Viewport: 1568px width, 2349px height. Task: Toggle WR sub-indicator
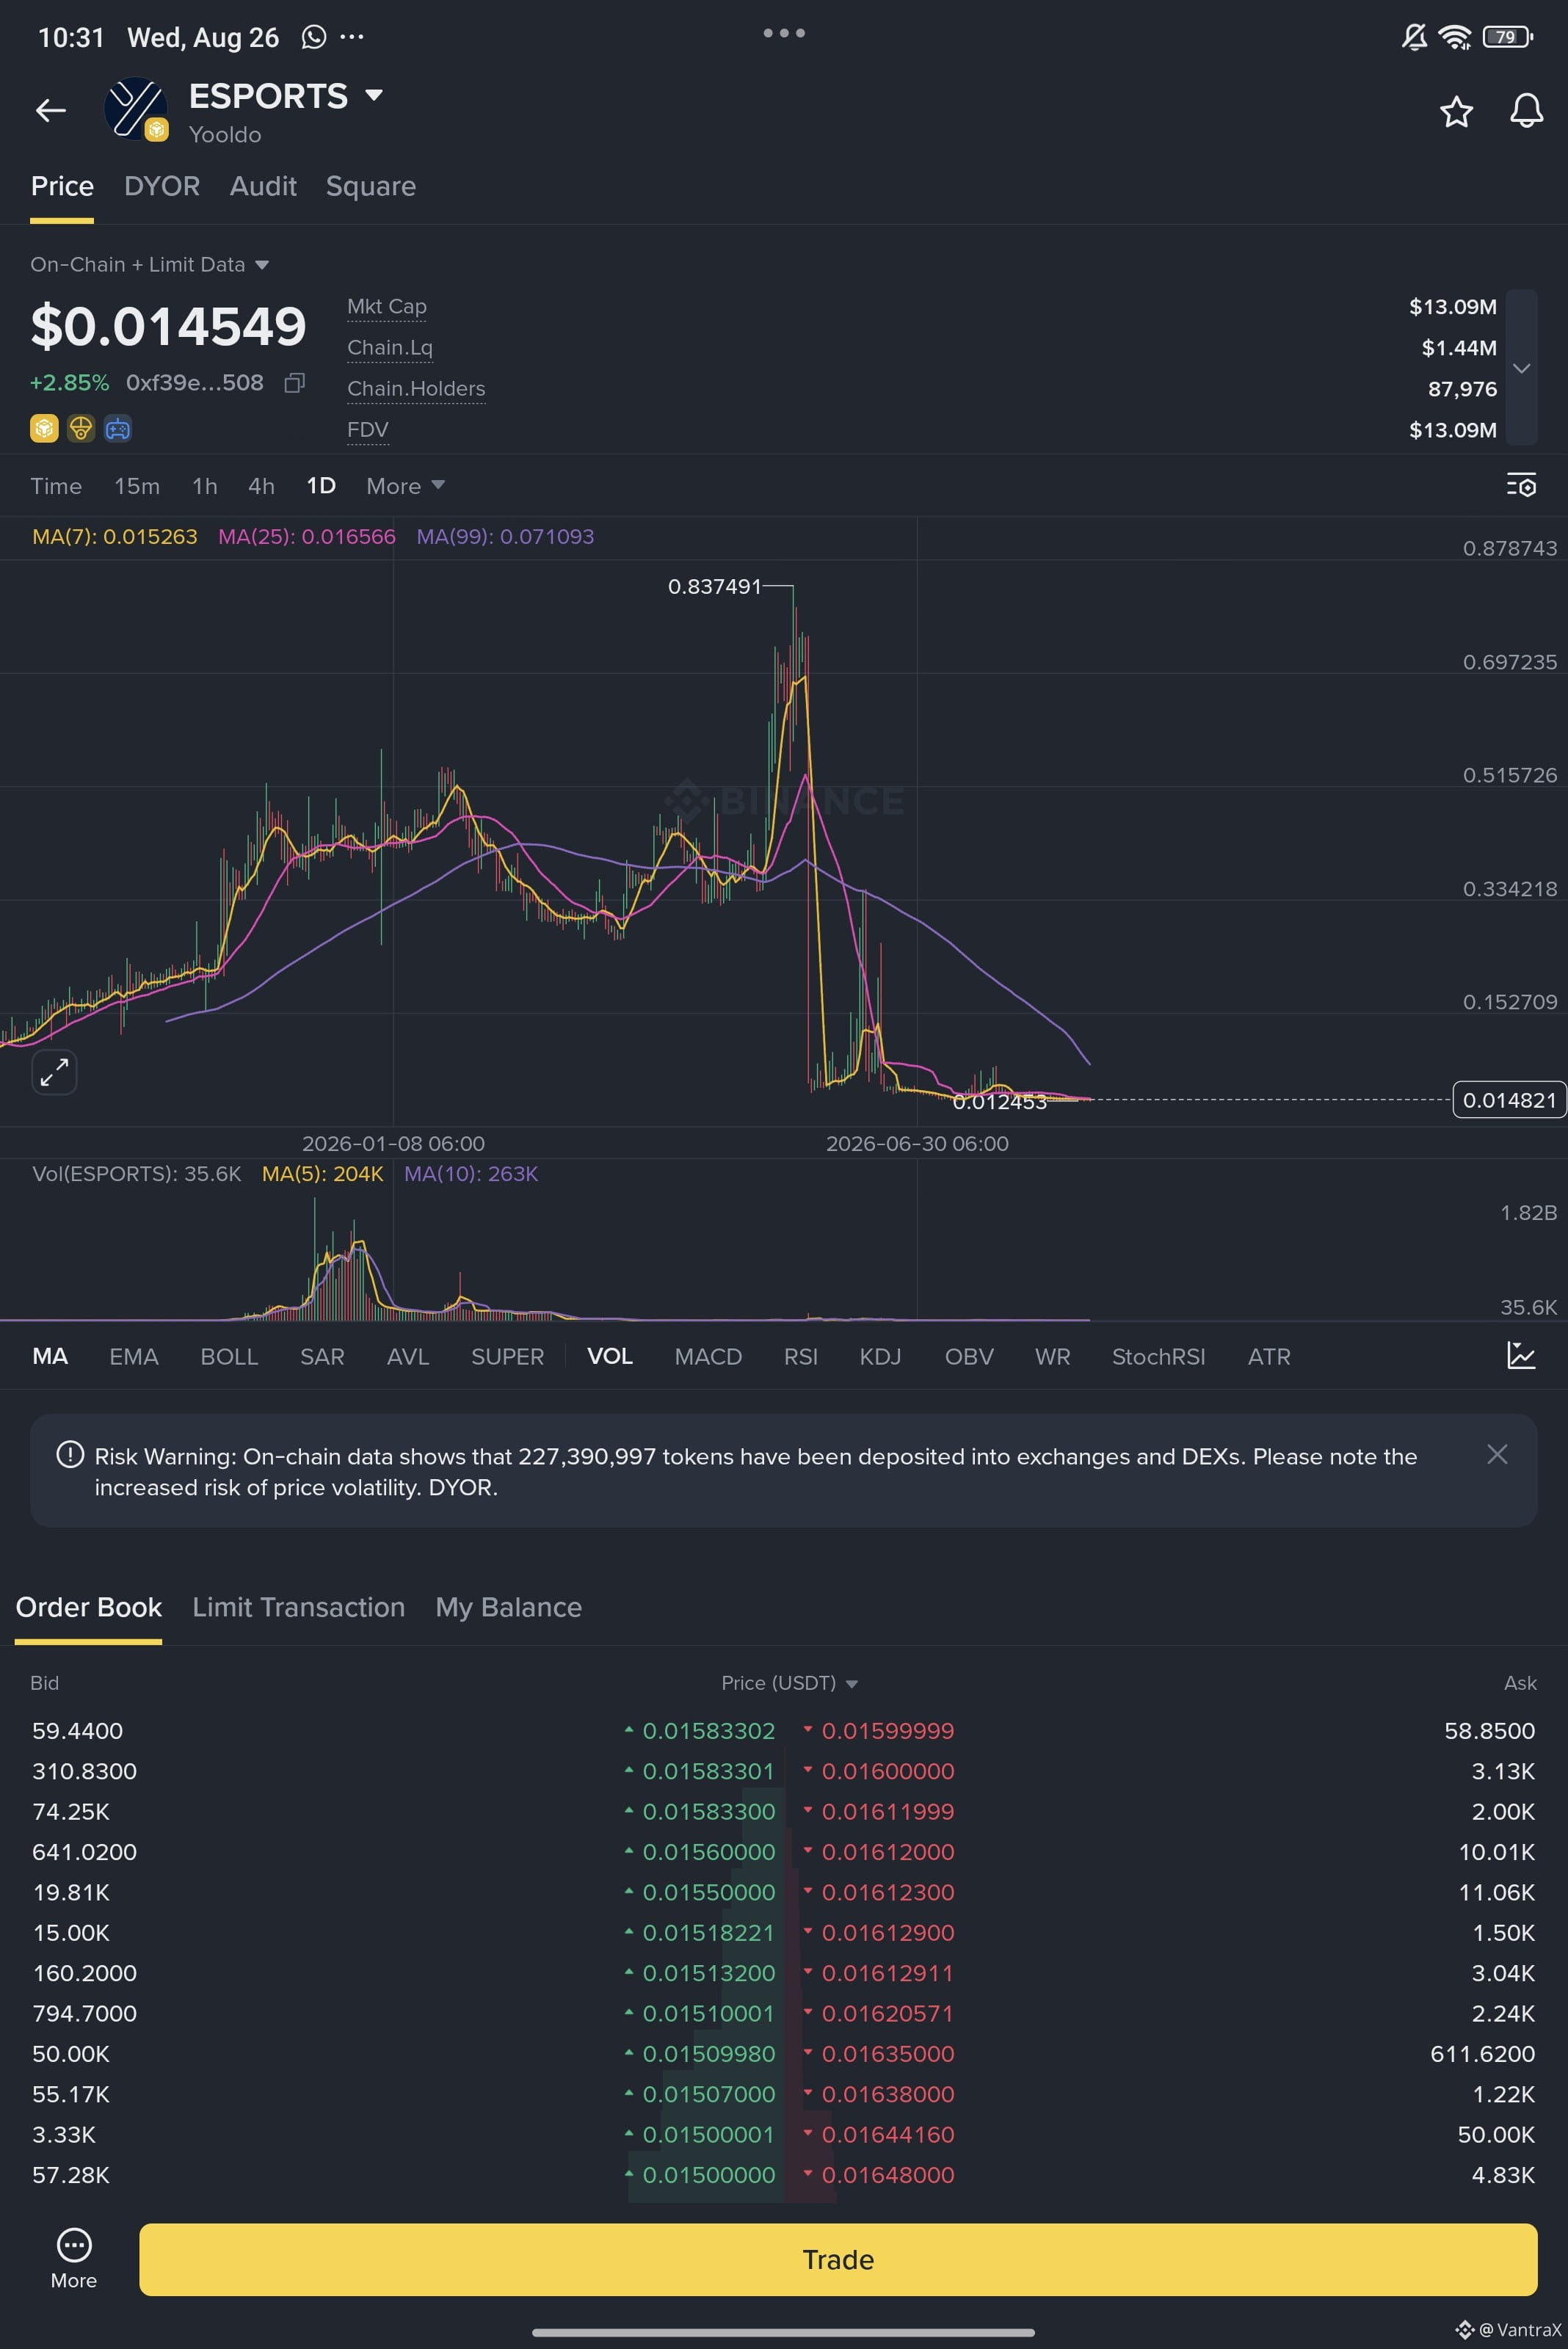click(x=1053, y=1357)
